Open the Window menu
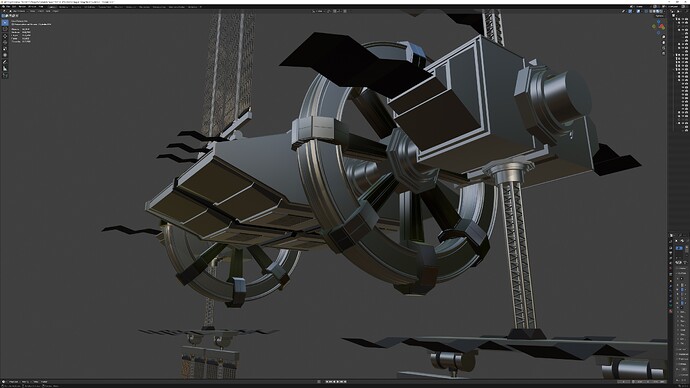Image resolution: width=690 pixels, height=388 pixels. [x=32, y=7]
